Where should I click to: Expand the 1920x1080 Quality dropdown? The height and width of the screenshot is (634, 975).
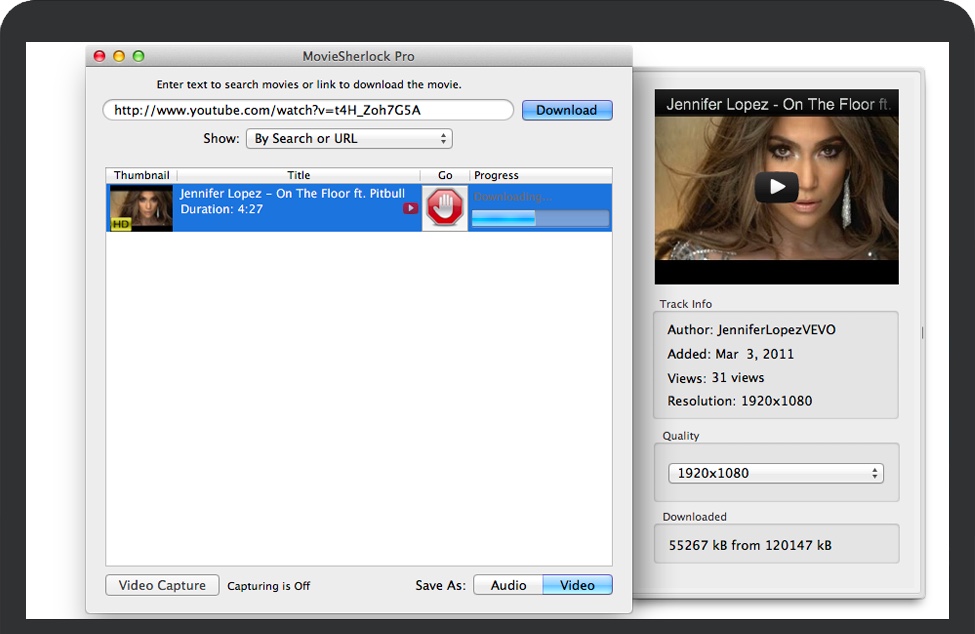(776, 473)
